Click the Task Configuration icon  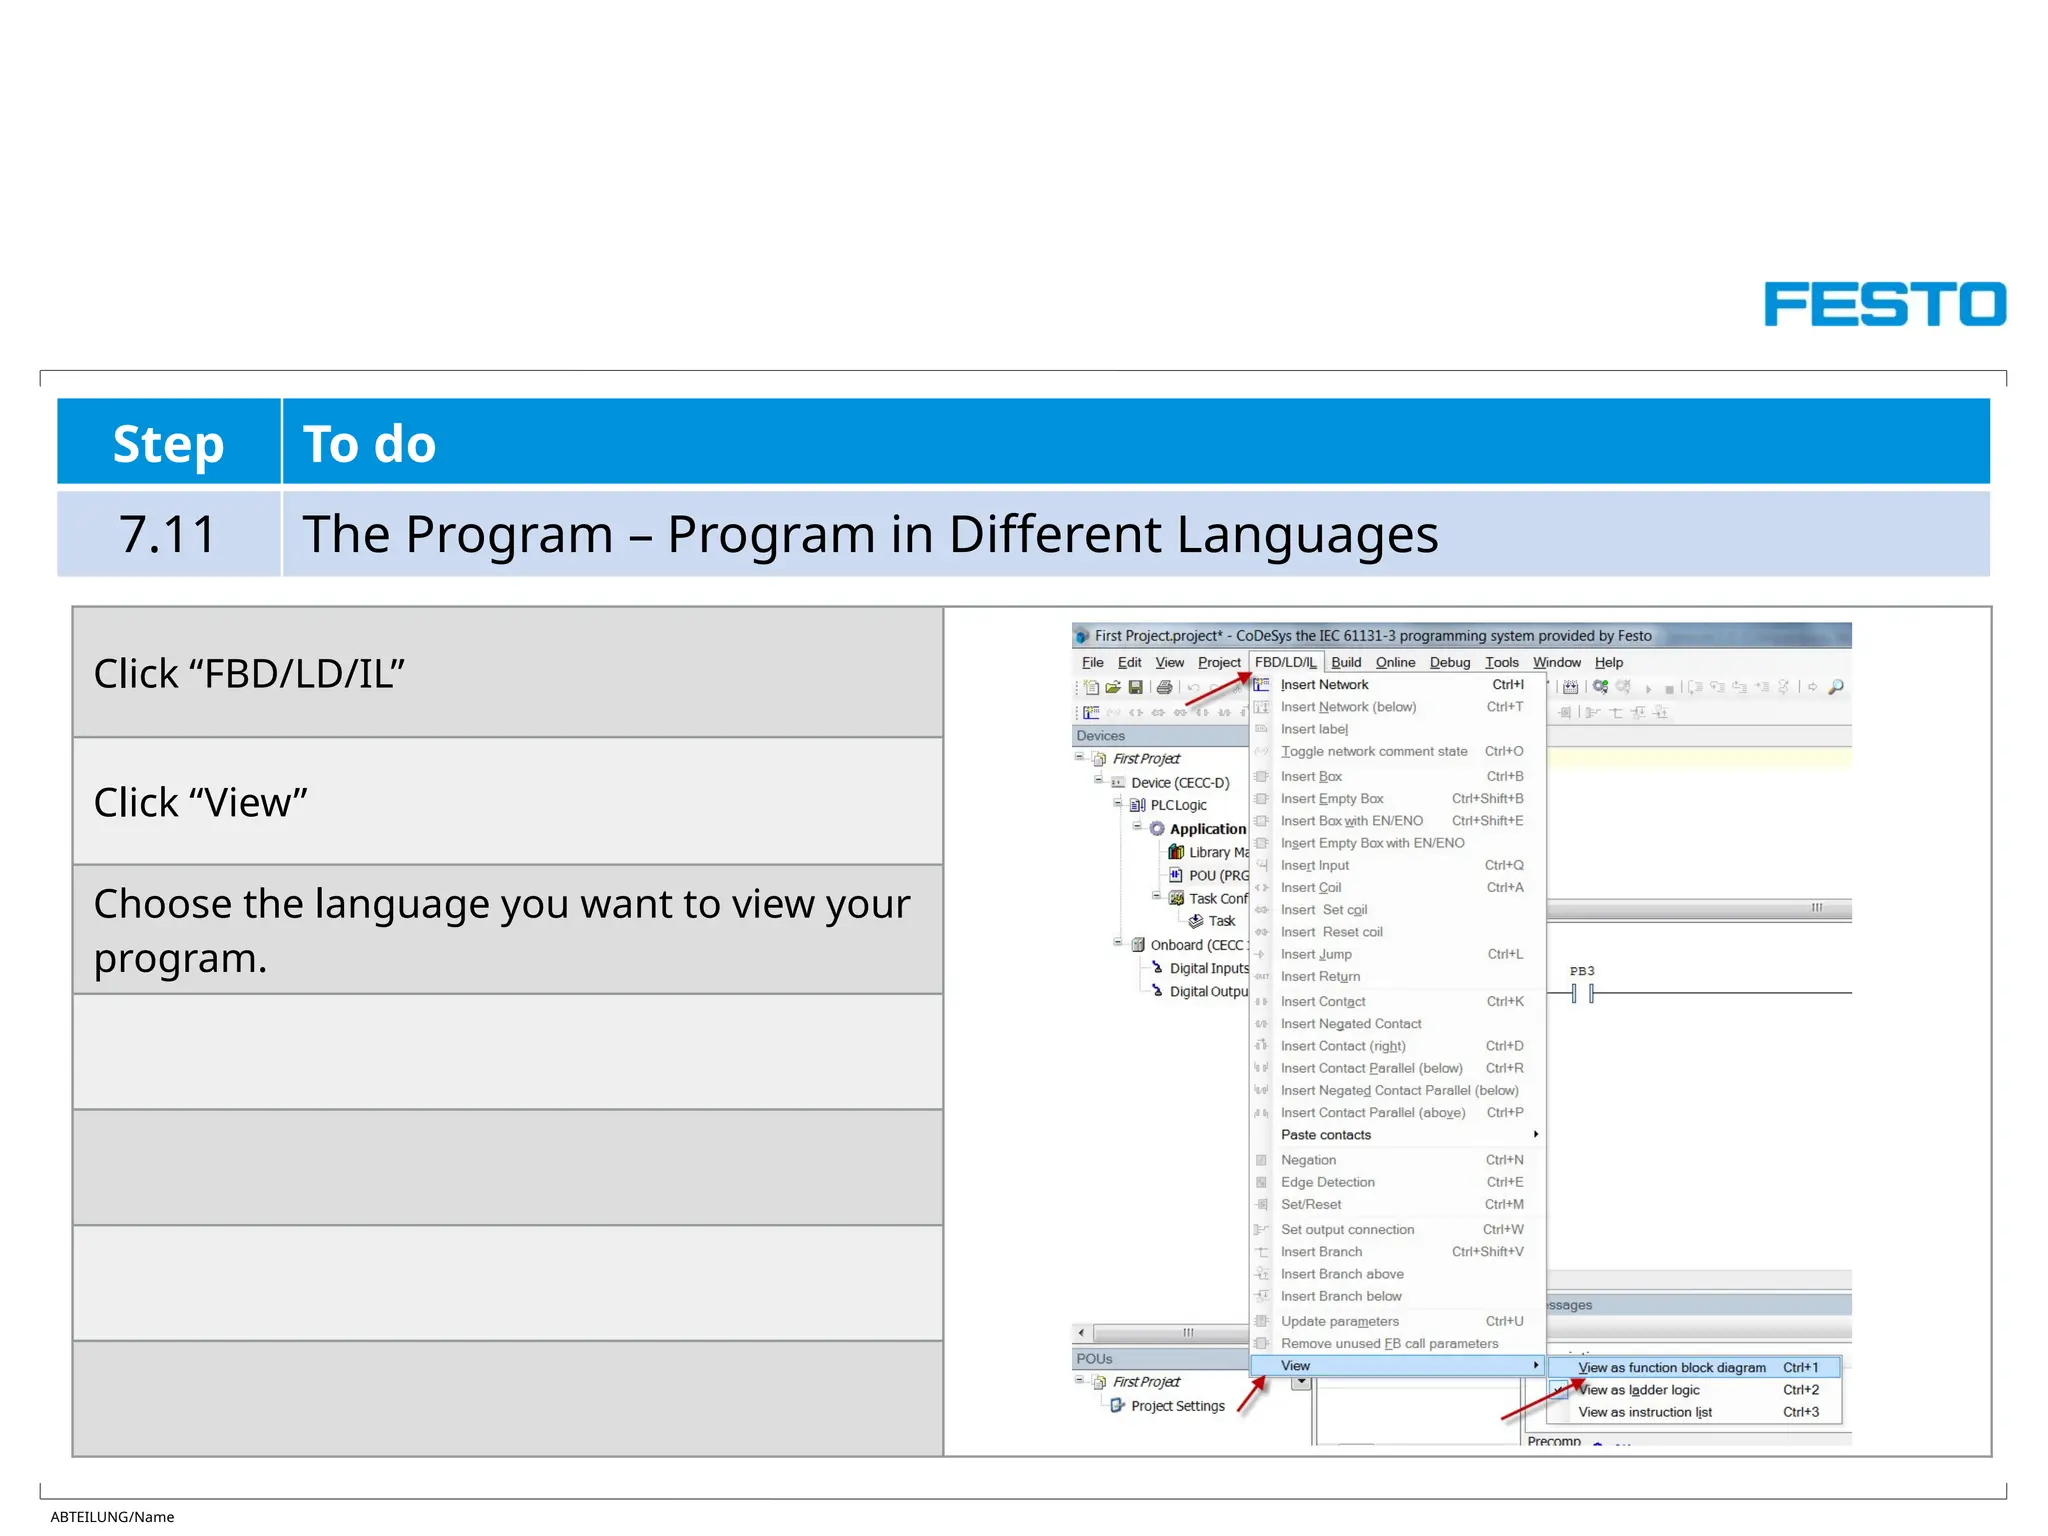(1176, 898)
